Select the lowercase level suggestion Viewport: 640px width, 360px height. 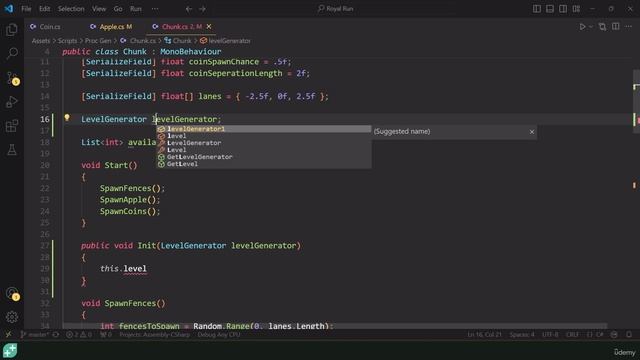coord(264,136)
